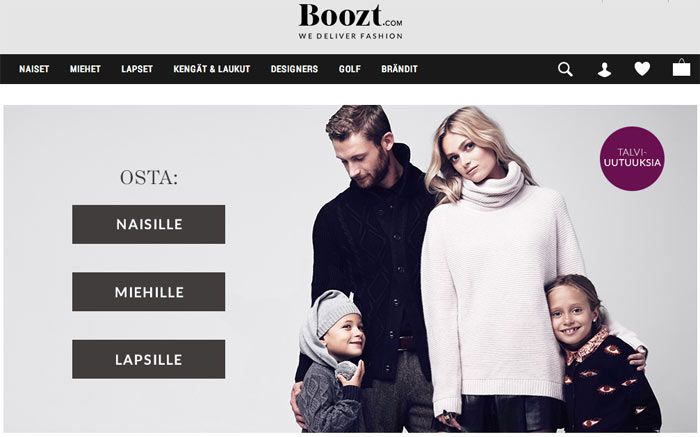Open the Miehet menu
Screen dimensions: 700x437
[85, 69]
